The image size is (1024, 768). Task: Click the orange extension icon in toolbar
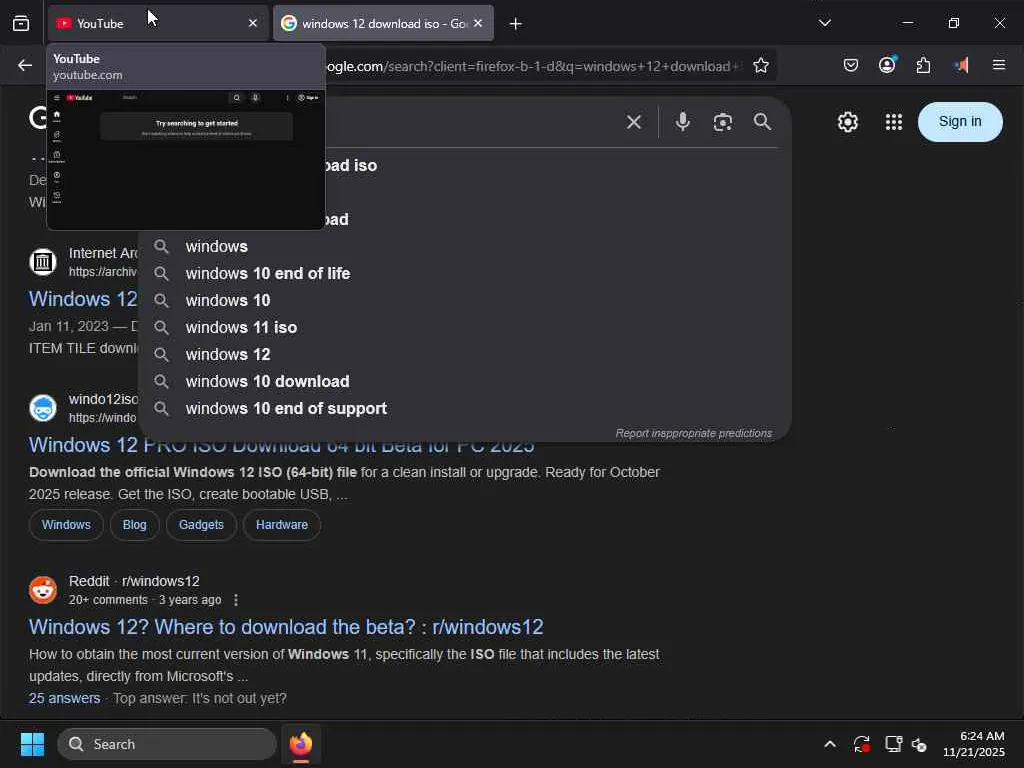point(961,65)
